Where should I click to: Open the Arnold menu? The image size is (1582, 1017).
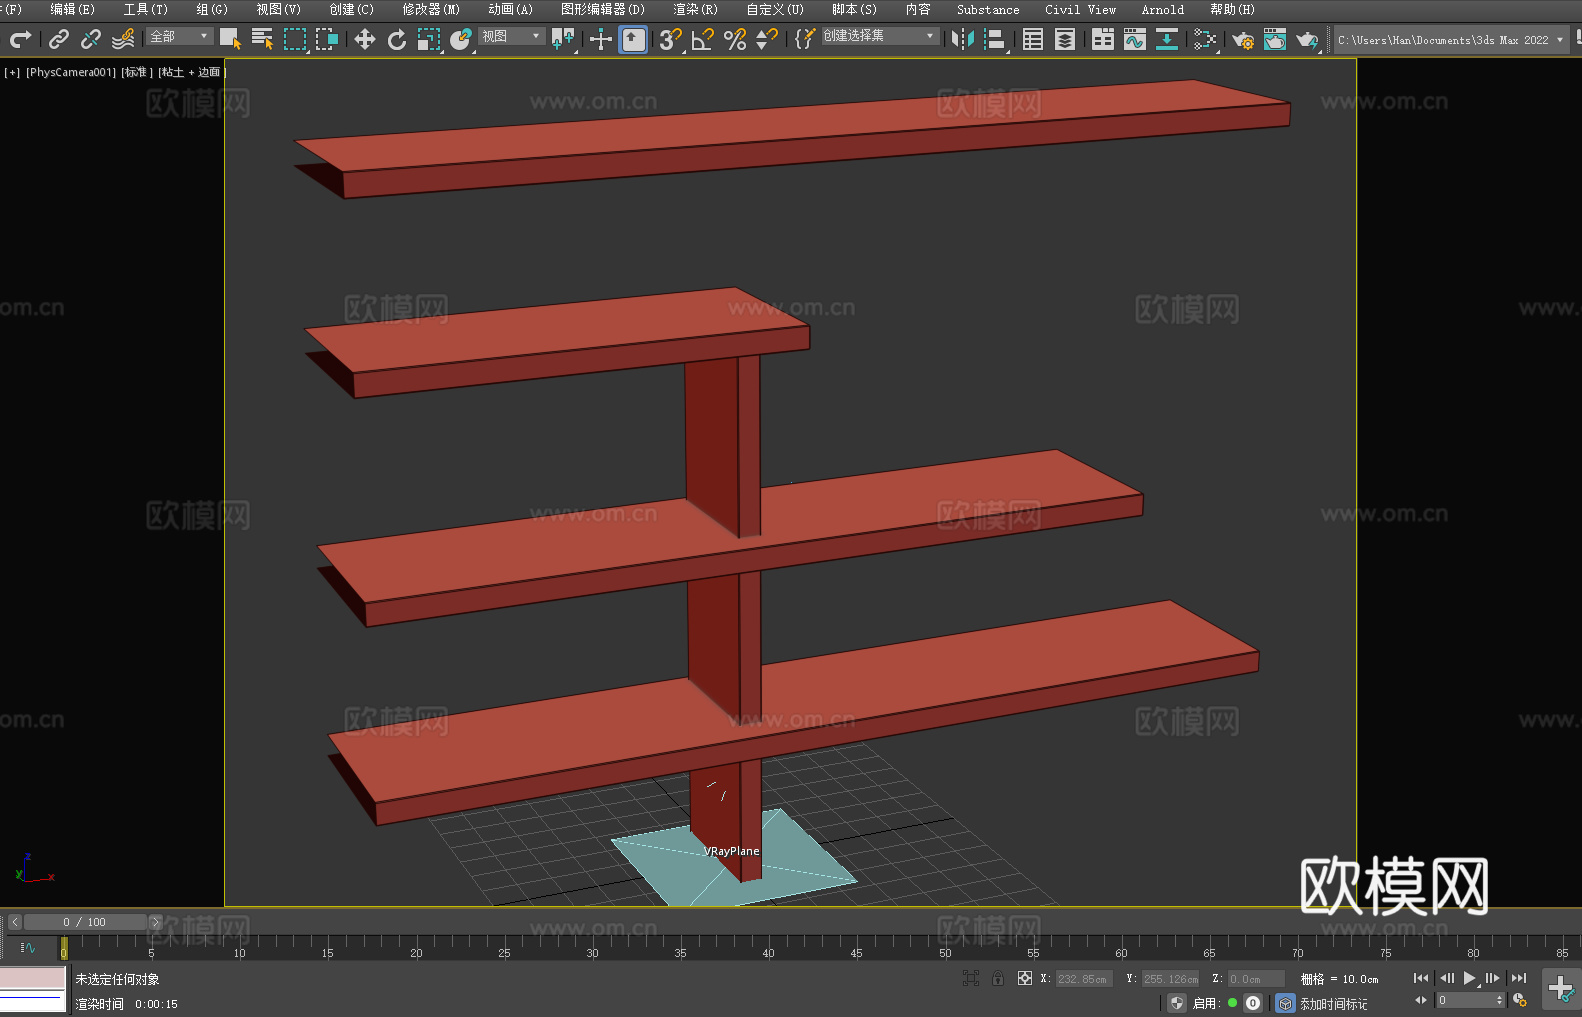click(1163, 9)
